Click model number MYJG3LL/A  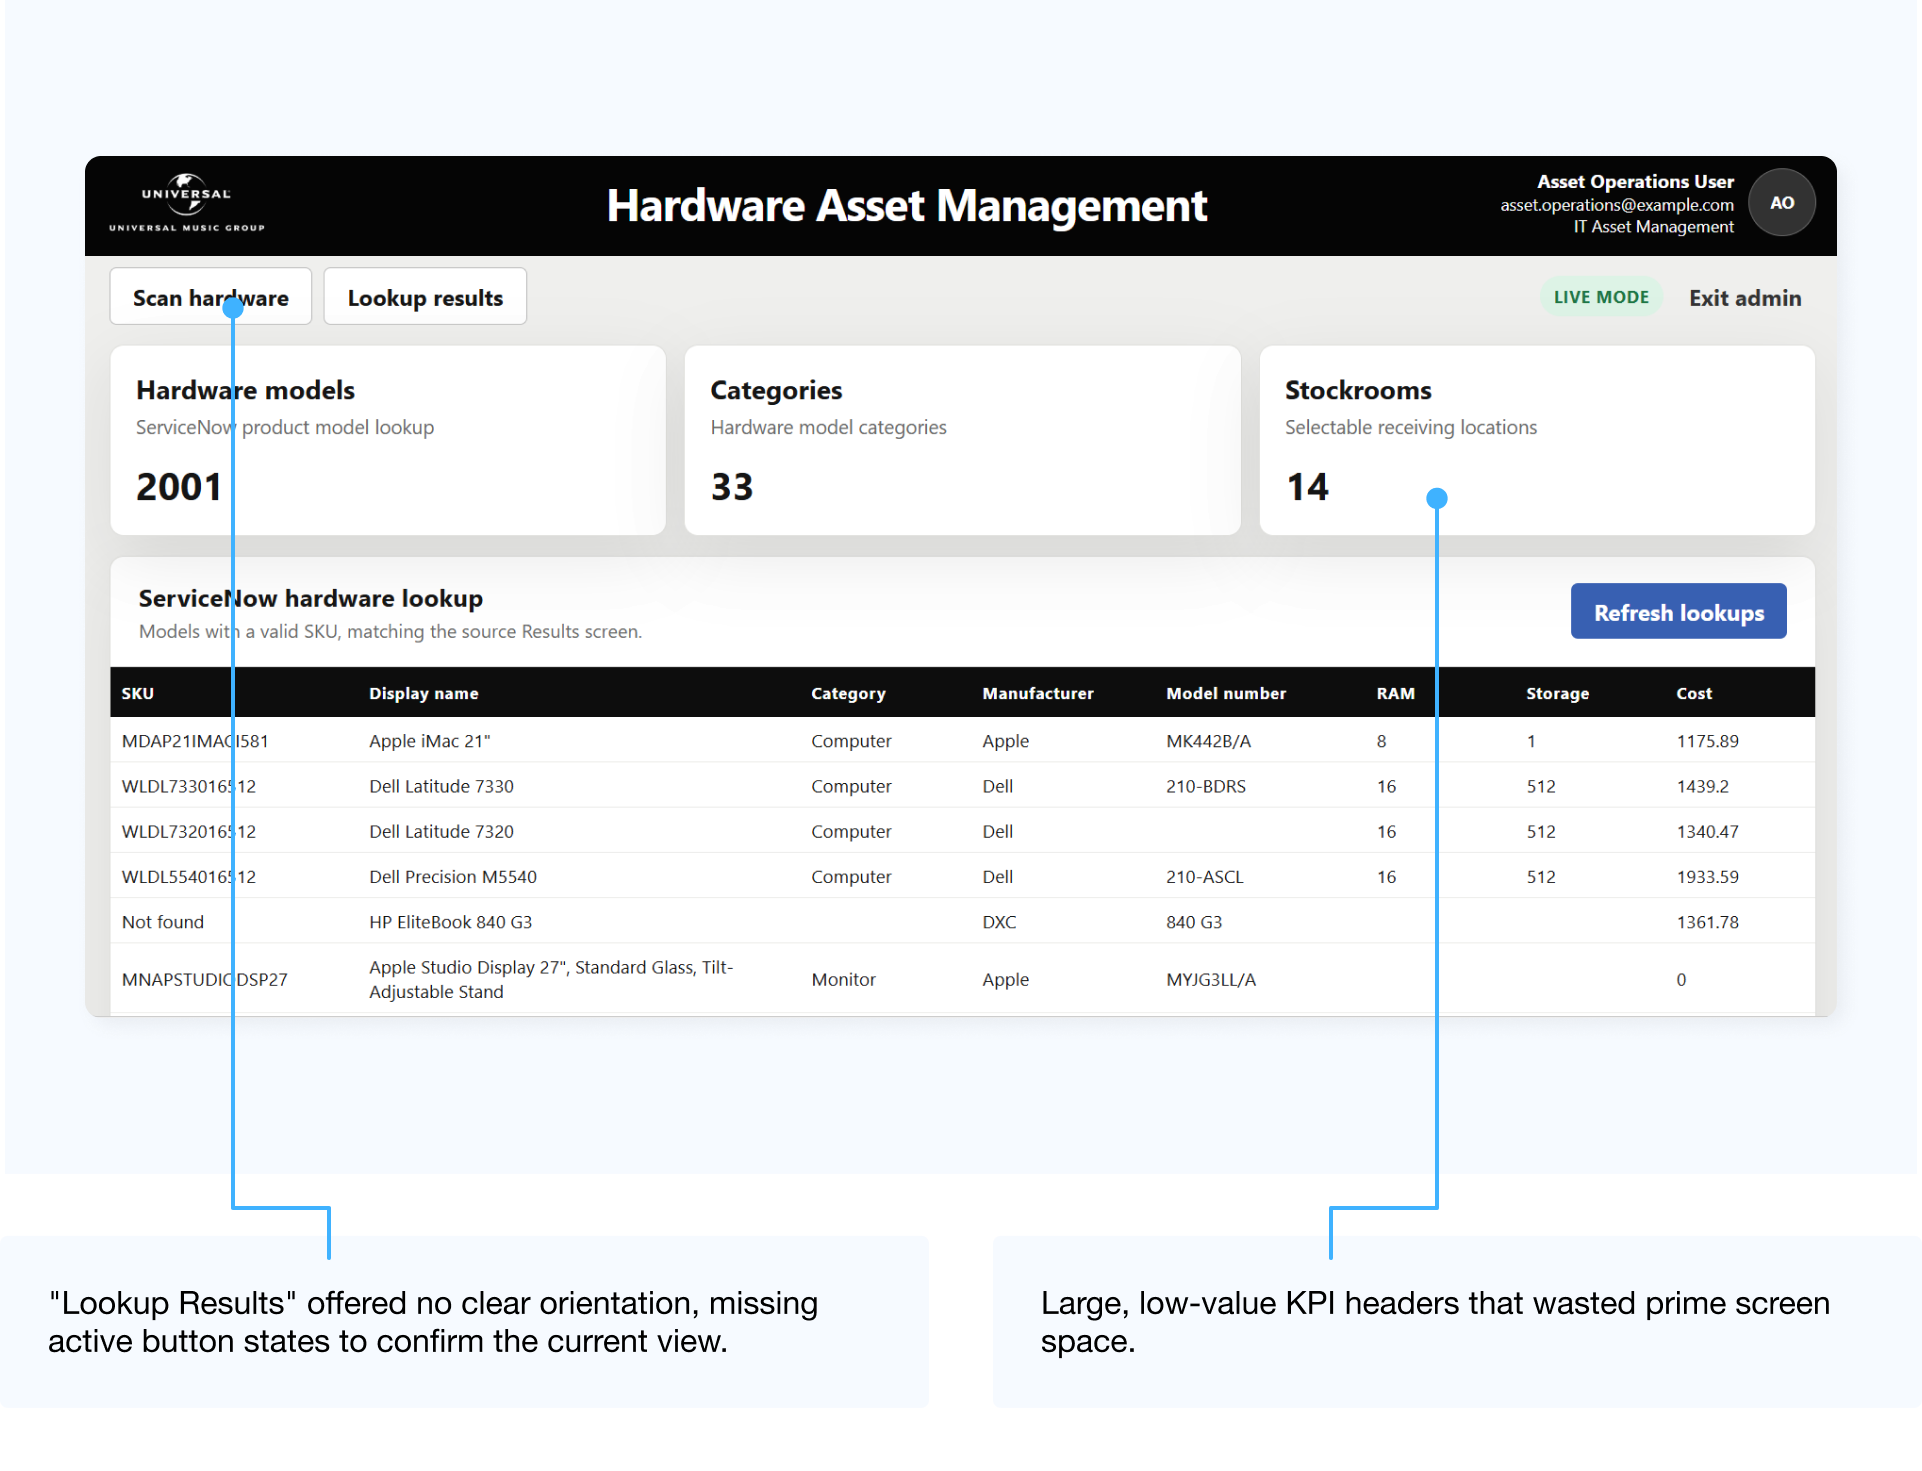click(1210, 979)
